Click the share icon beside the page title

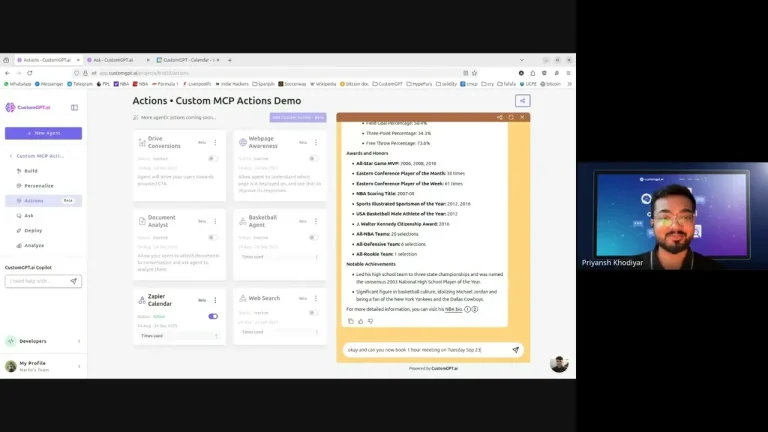pyautogui.click(x=522, y=101)
